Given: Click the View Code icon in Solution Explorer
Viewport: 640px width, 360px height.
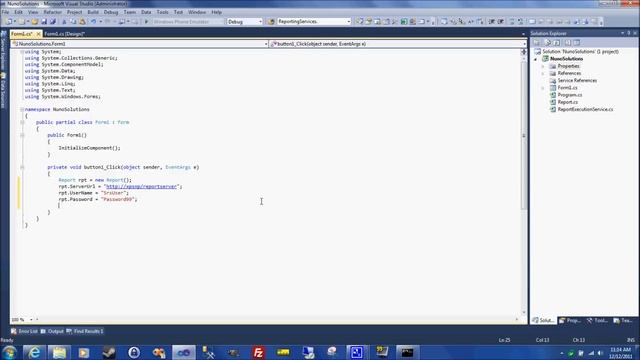Looking at the screenshot, I should tap(568, 42).
